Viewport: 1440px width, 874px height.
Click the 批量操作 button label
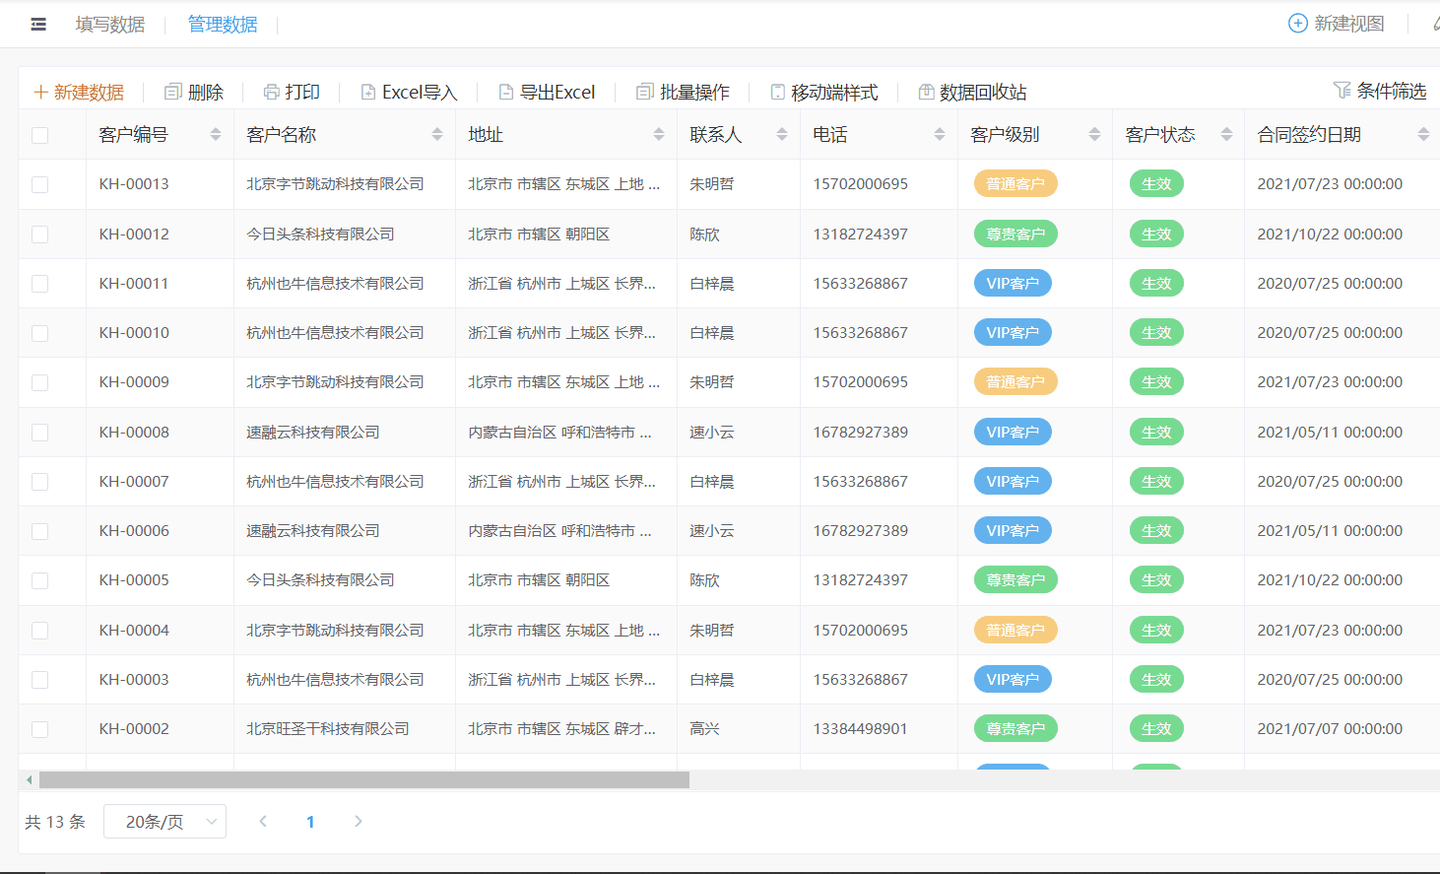coord(695,92)
